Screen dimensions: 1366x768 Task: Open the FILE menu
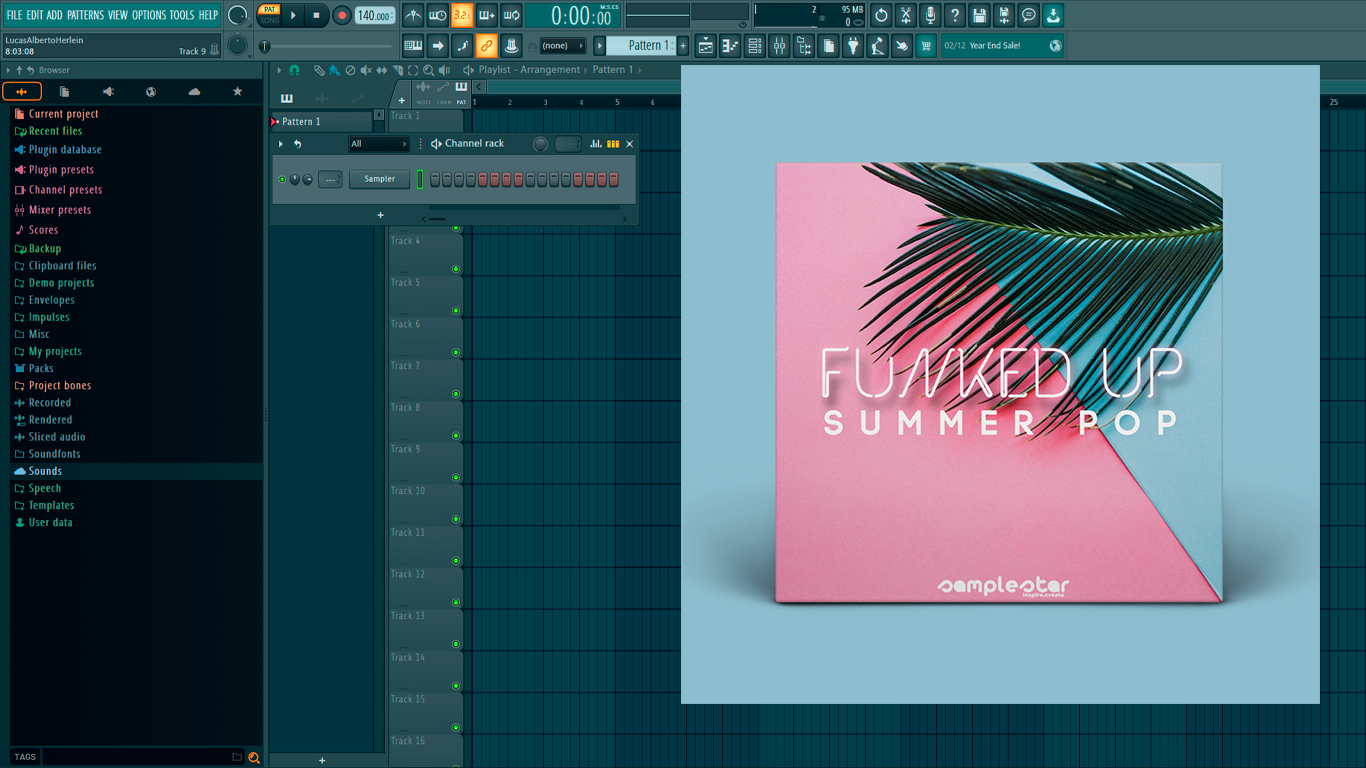[14, 15]
